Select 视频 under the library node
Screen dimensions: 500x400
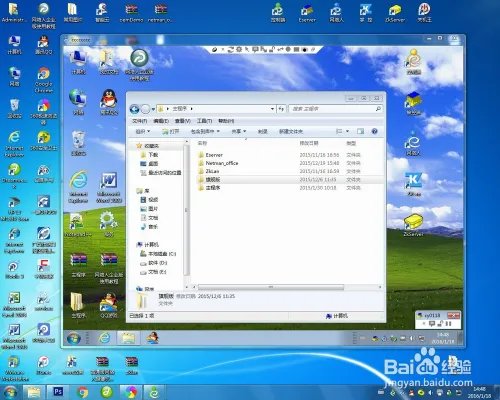click(149, 200)
